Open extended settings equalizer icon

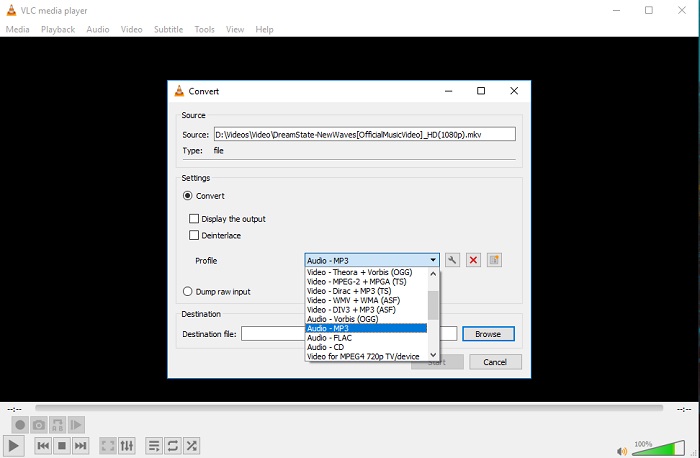126,446
